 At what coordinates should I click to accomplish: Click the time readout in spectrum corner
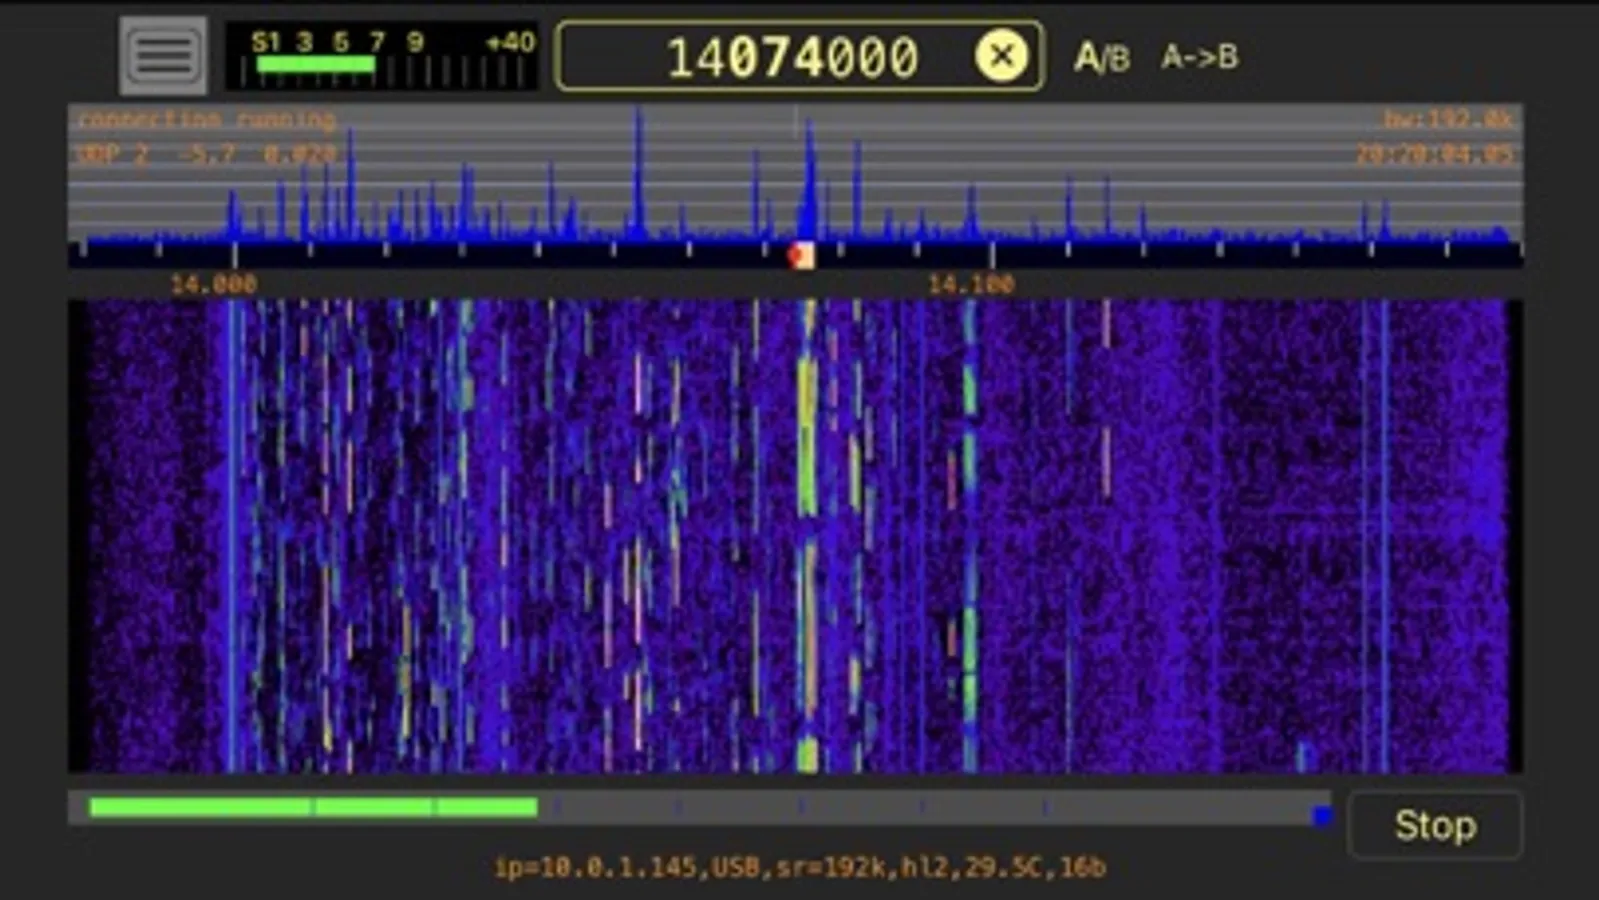(1434, 155)
